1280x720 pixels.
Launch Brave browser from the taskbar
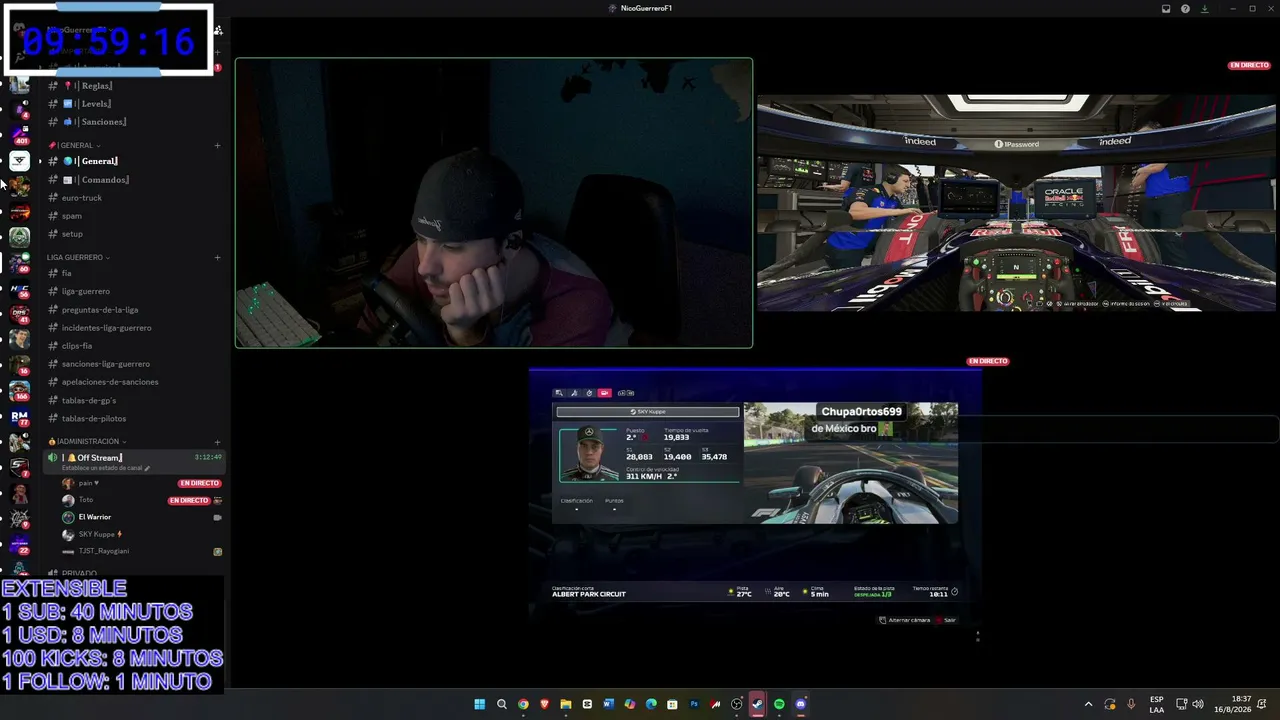(x=544, y=704)
